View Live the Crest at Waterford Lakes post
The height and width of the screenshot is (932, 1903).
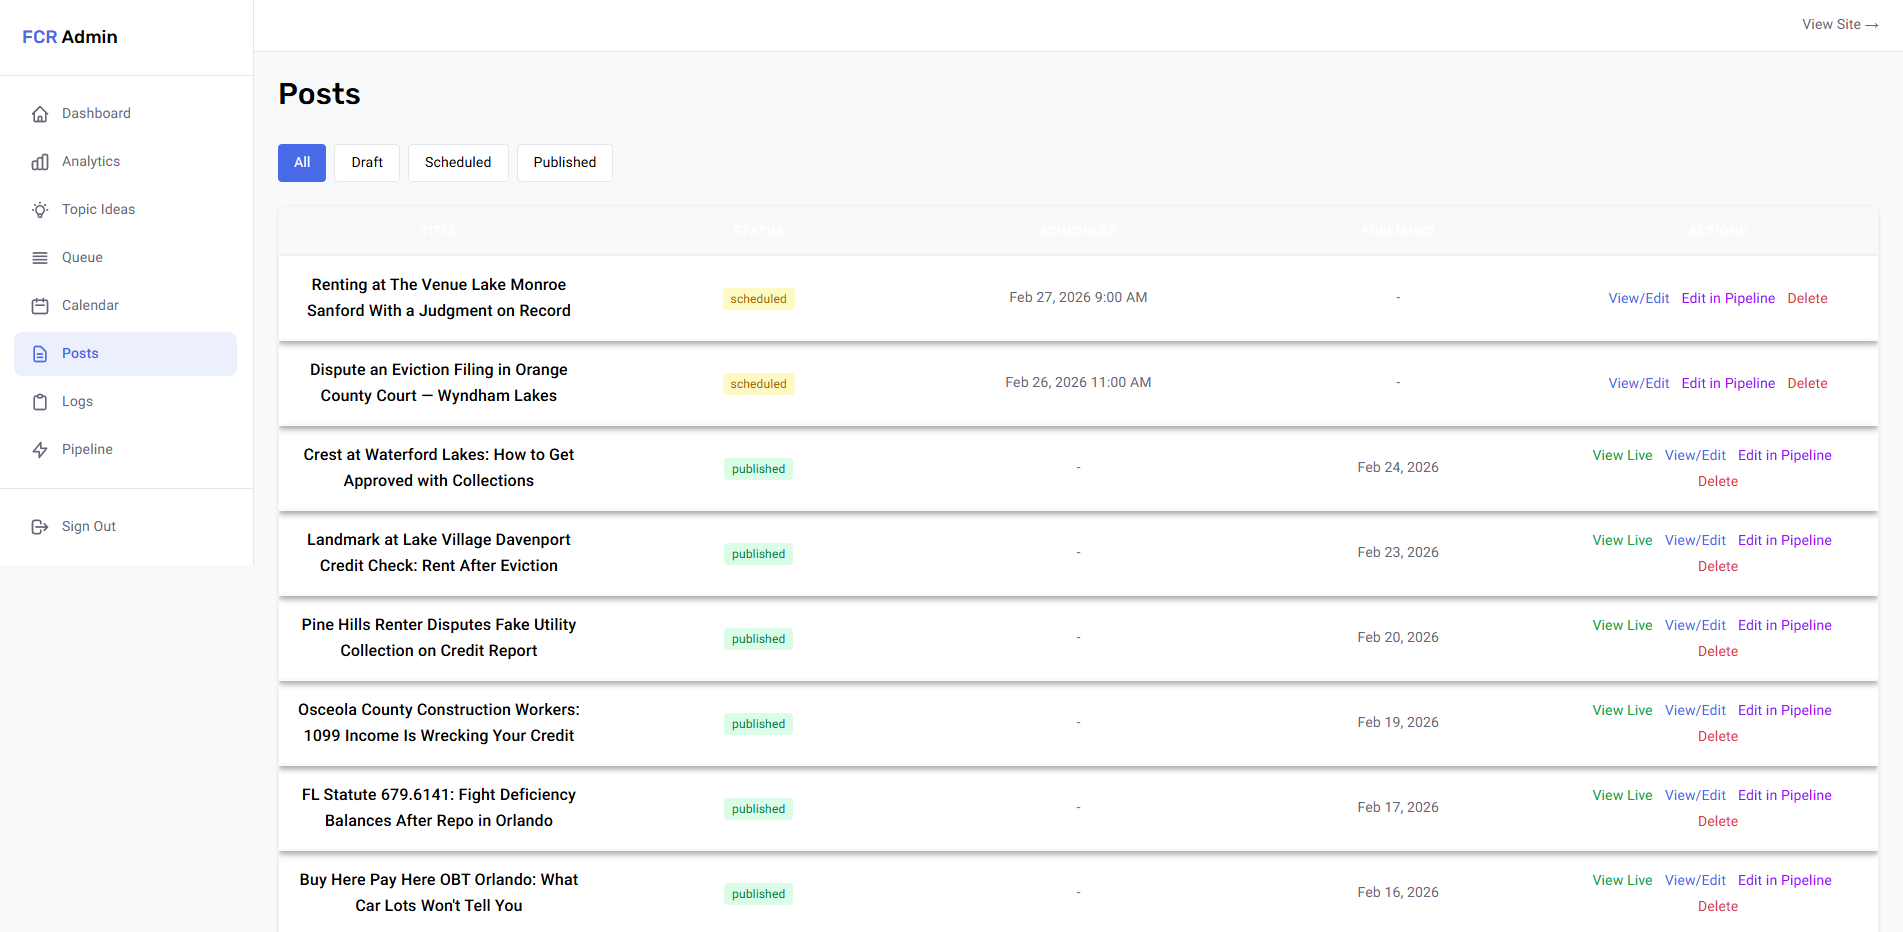[x=1622, y=455]
